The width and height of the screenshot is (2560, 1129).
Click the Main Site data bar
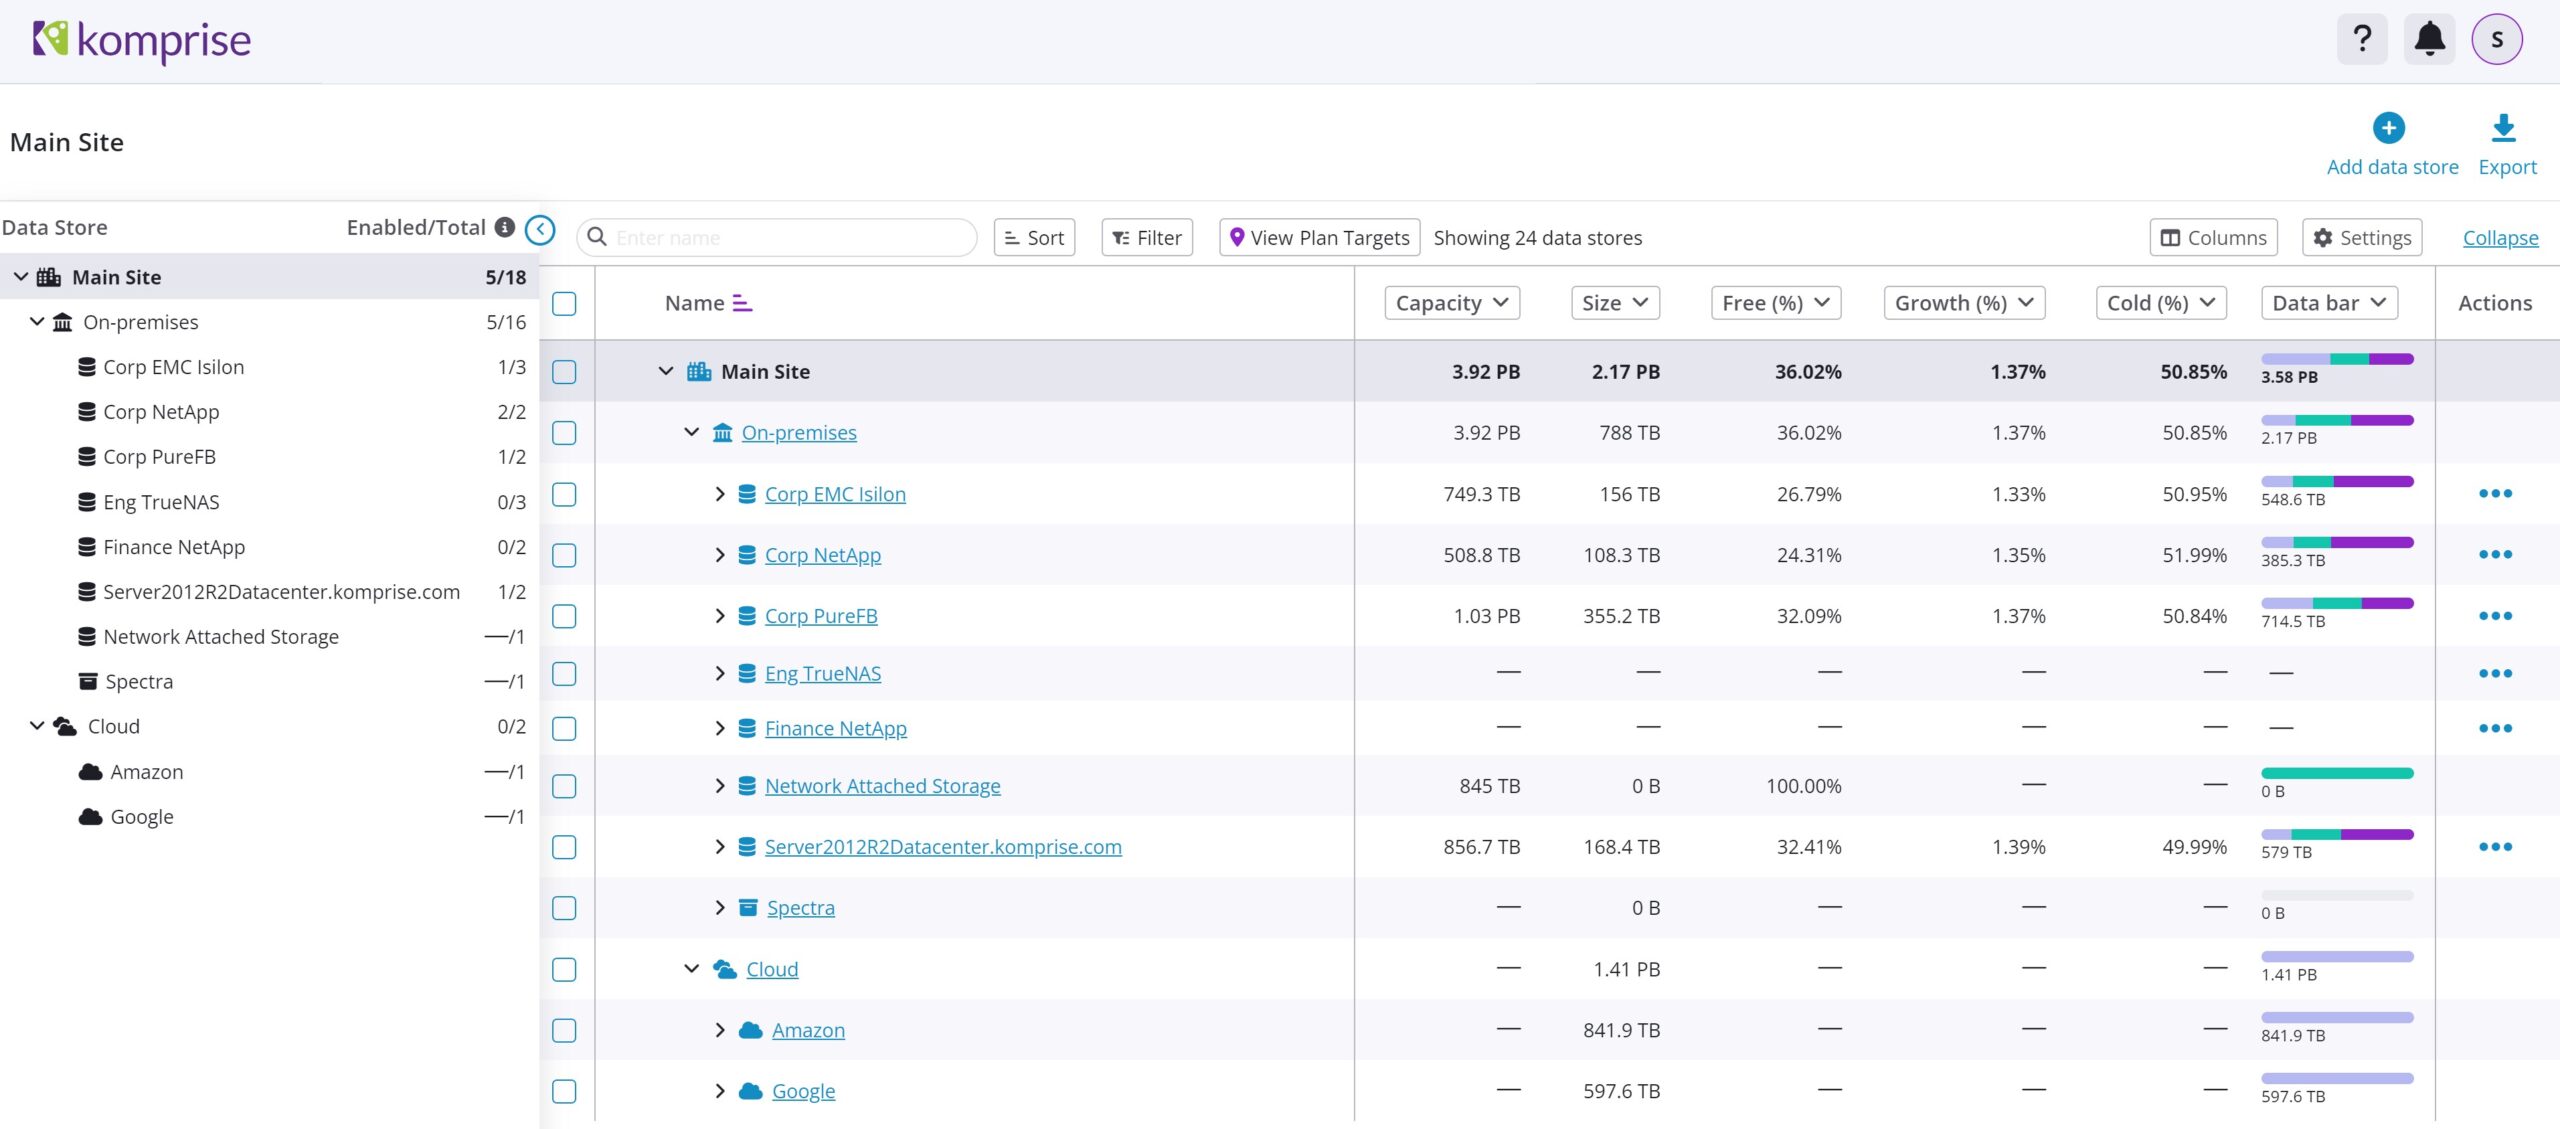tap(2337, 360)
